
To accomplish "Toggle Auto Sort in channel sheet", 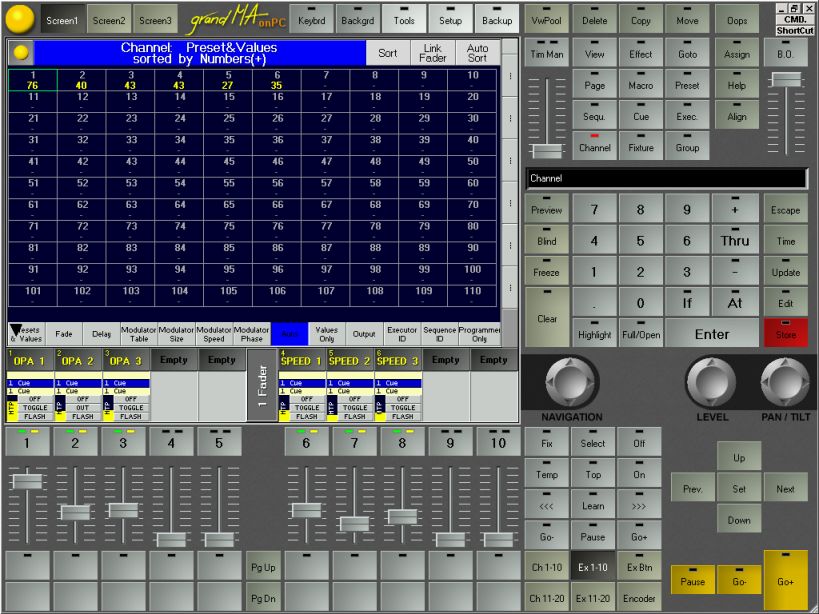I will pos(477,53).
